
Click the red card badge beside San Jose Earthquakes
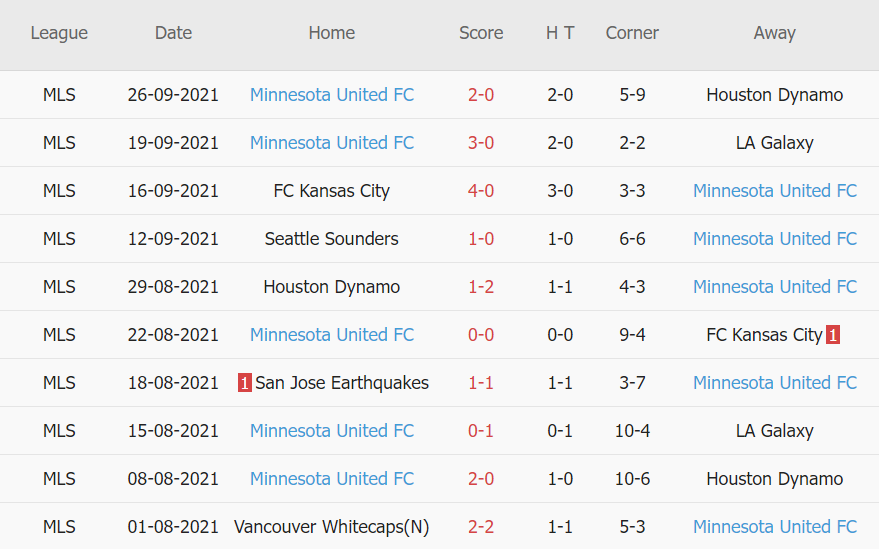244,383
